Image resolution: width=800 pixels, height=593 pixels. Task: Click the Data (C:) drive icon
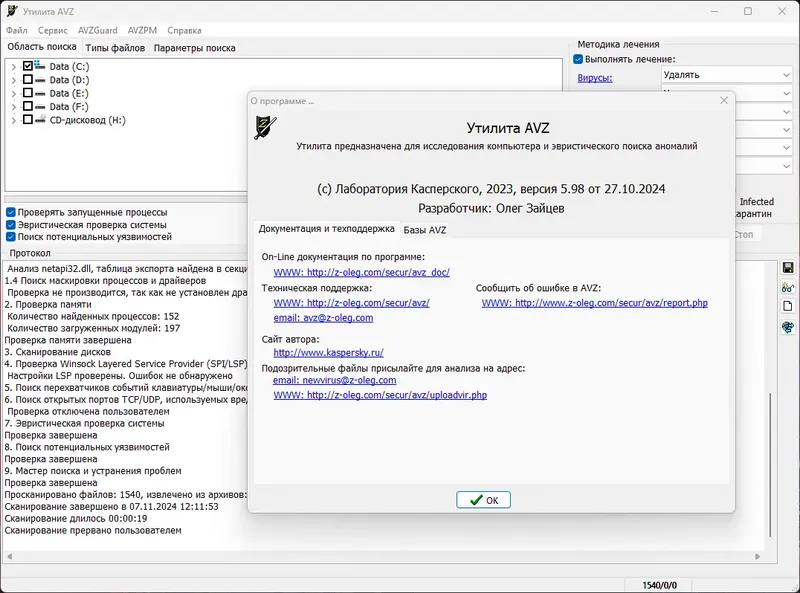[40, 65]
